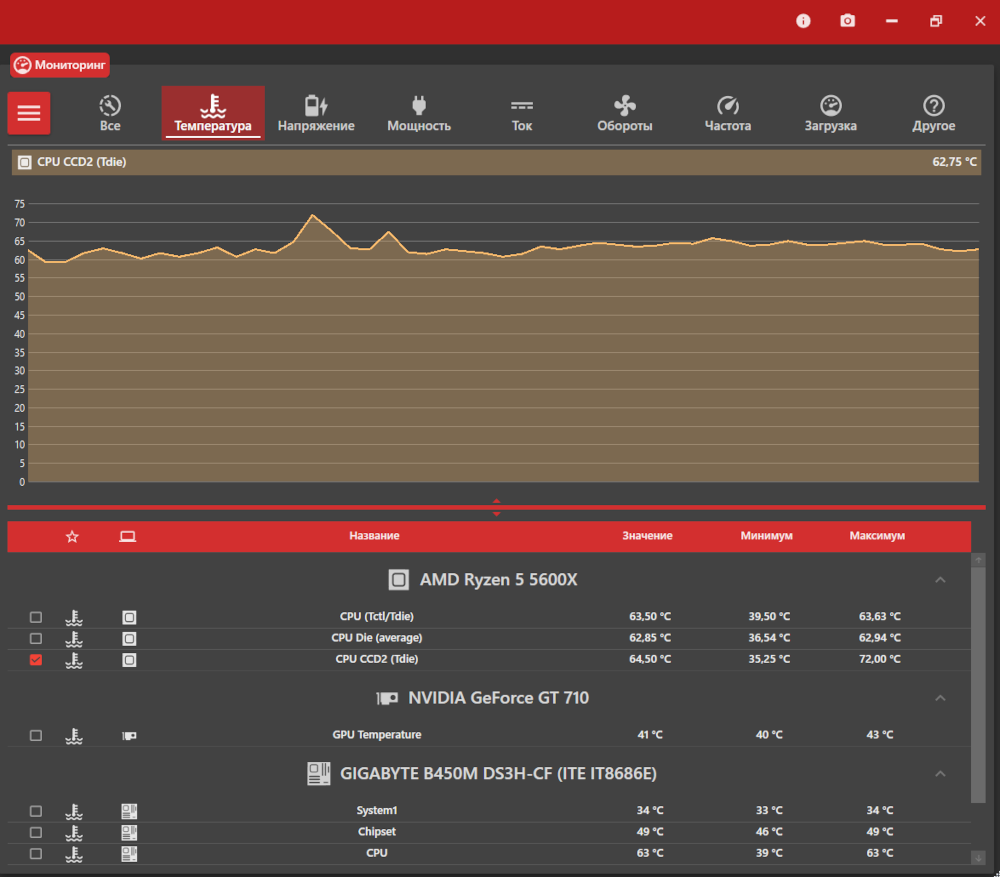1000x877 pixels.
Task: Click the board icon in motherboard CPU row
Action: [129, 853]
